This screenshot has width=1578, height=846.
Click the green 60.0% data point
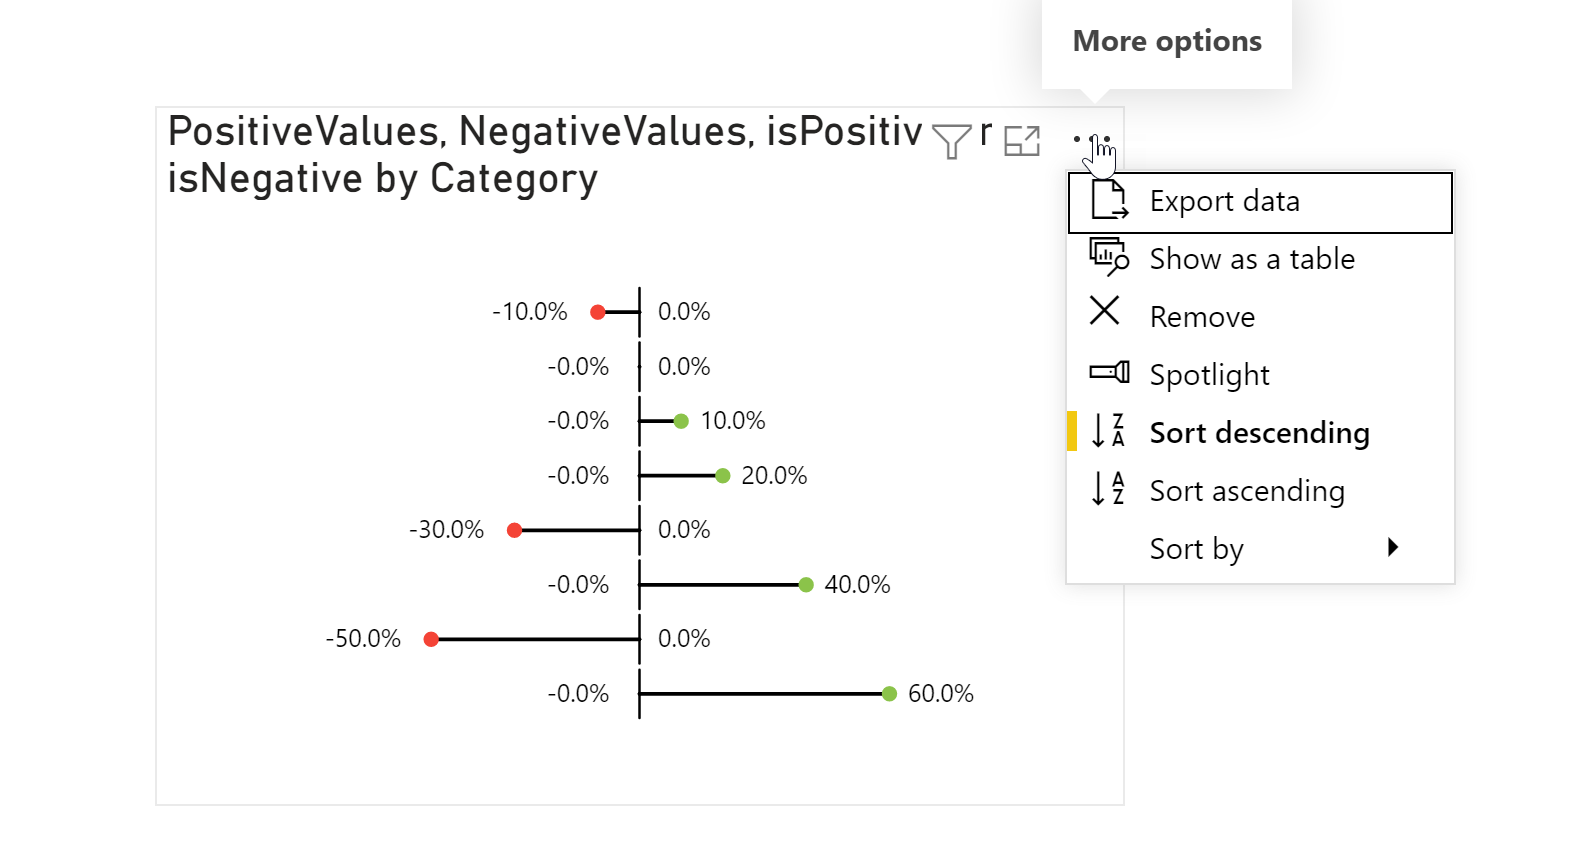(890, 692)
